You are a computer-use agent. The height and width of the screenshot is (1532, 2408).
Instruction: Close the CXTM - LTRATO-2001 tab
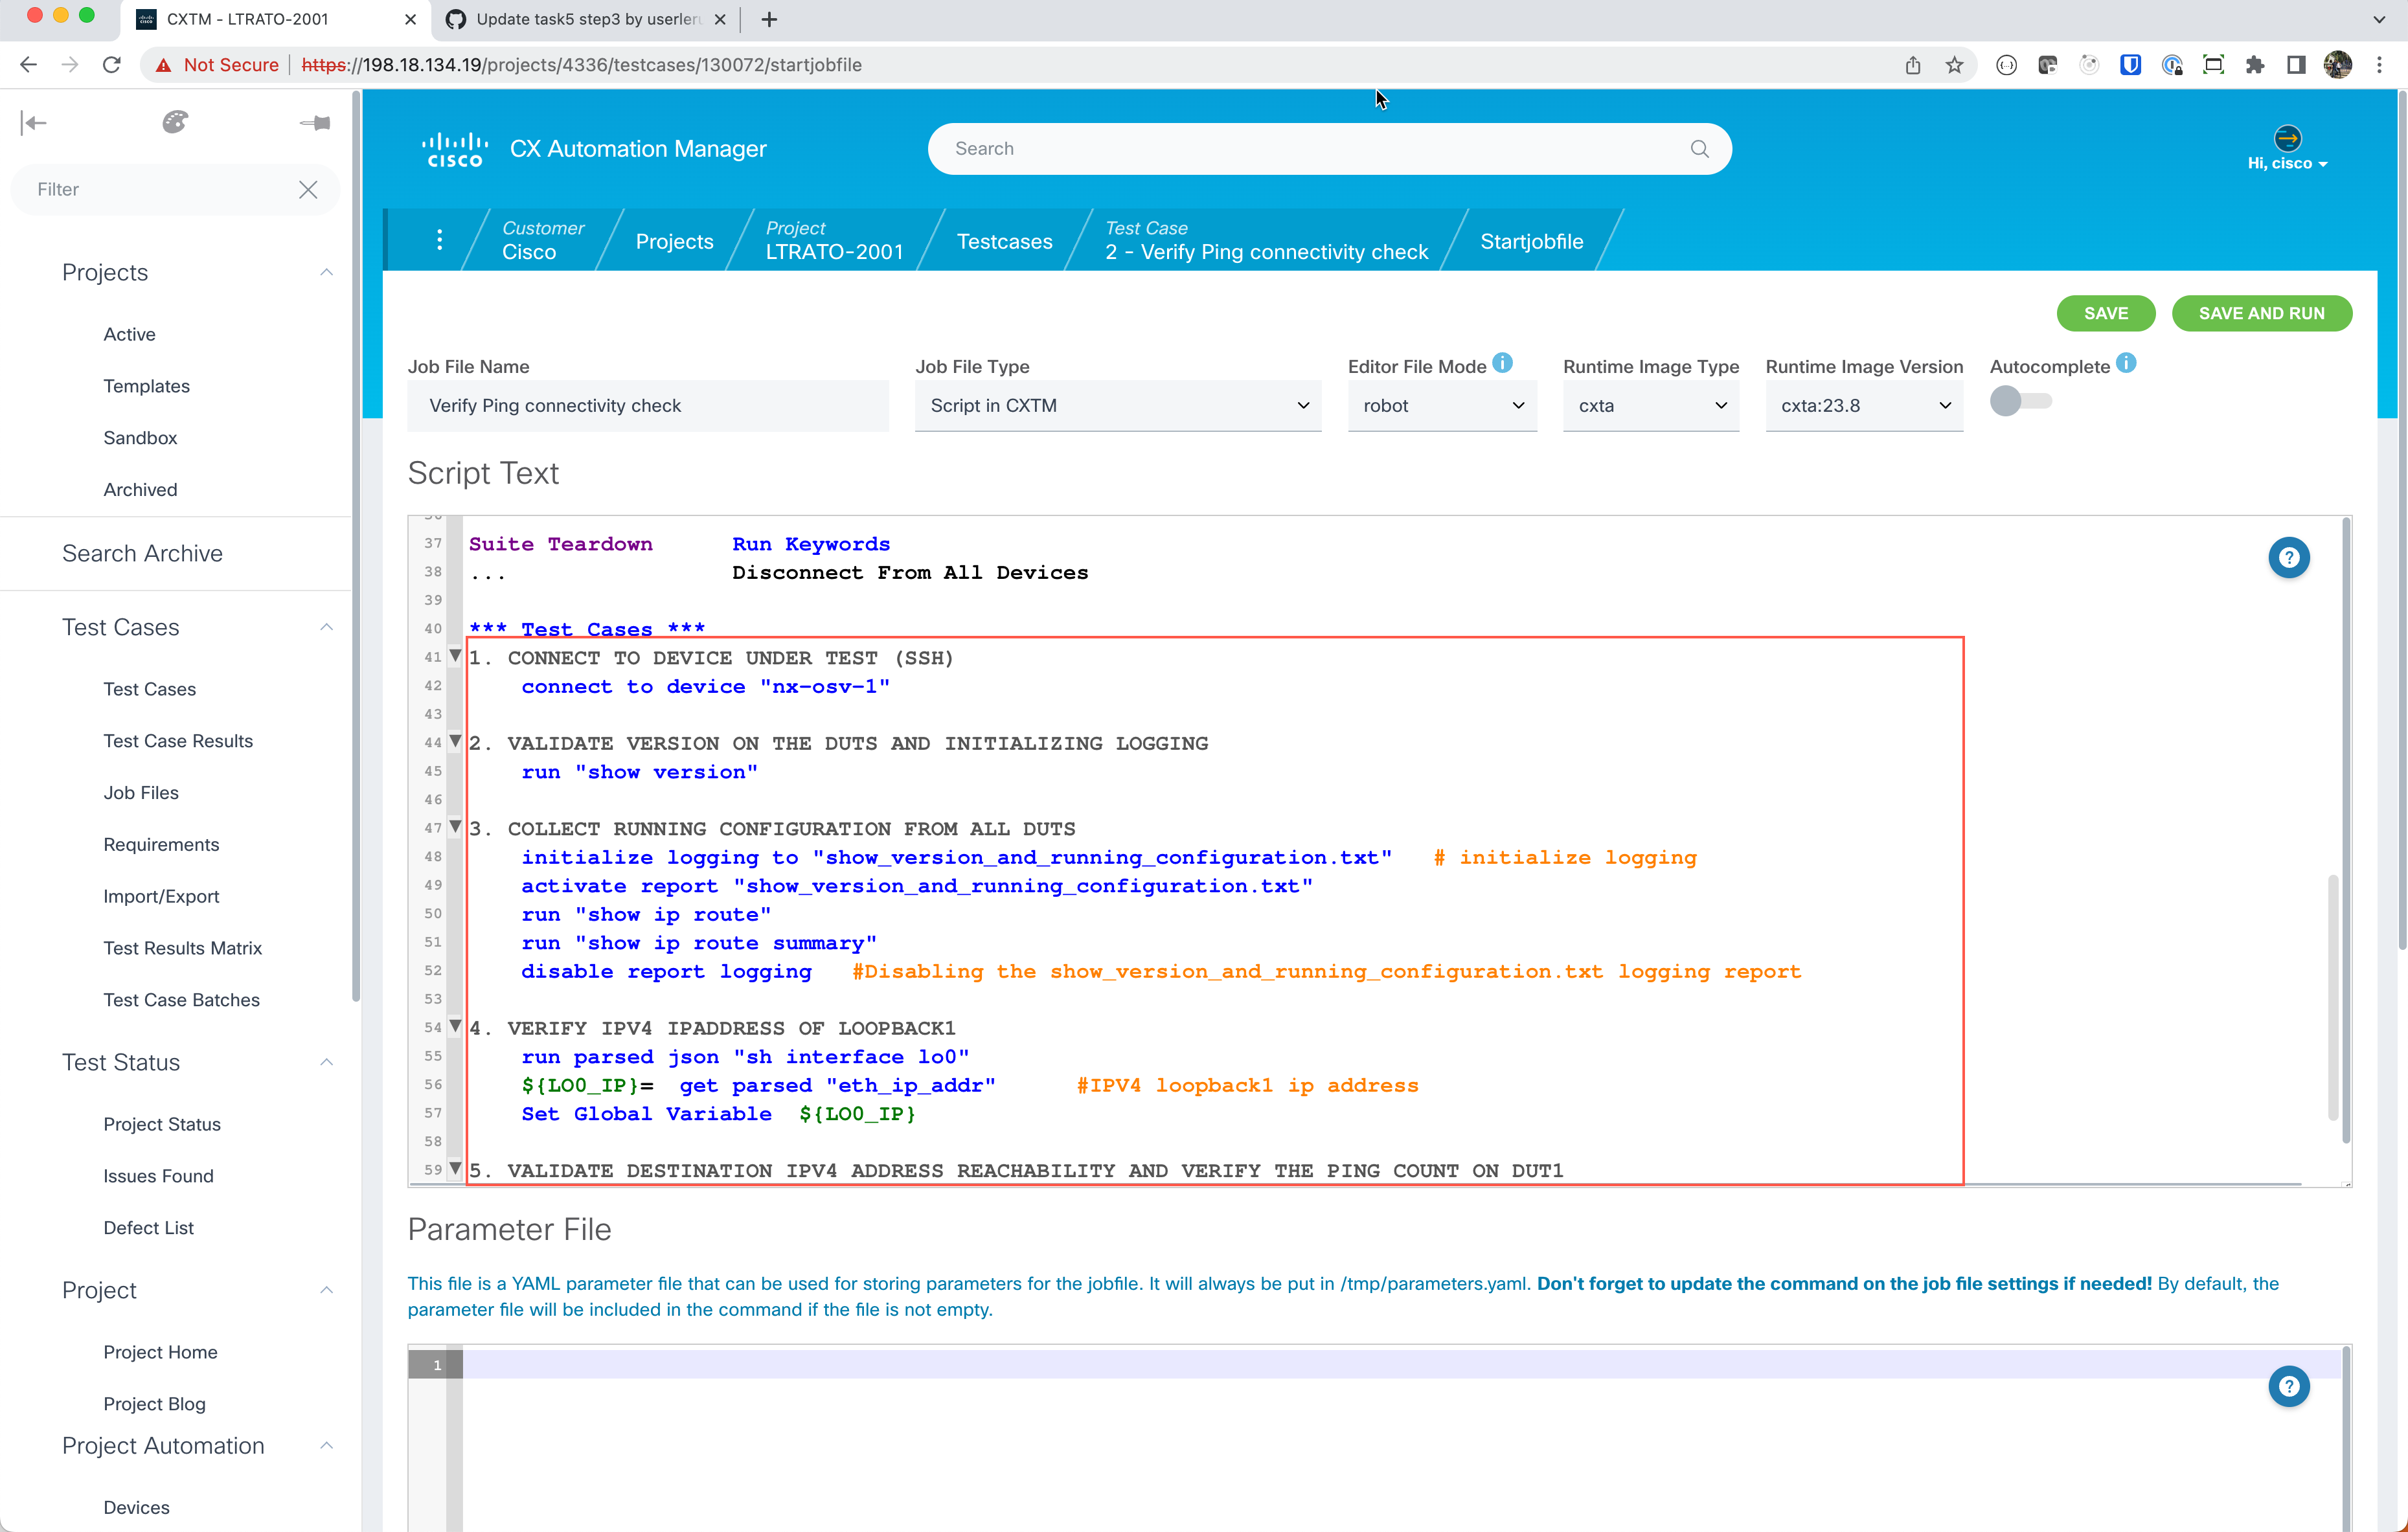click(x=410, y=19)
